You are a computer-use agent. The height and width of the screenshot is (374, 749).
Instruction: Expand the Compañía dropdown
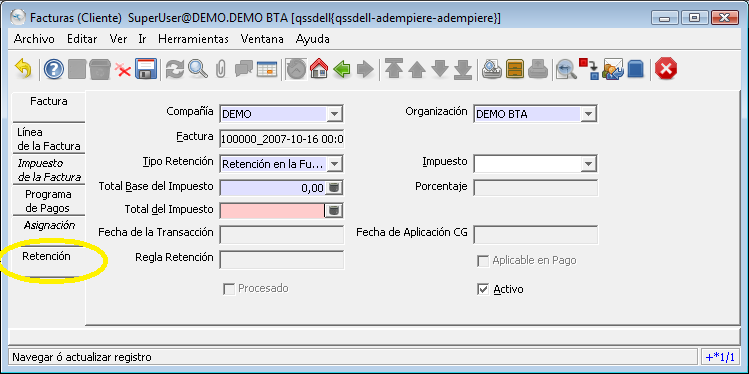[334, 114]
